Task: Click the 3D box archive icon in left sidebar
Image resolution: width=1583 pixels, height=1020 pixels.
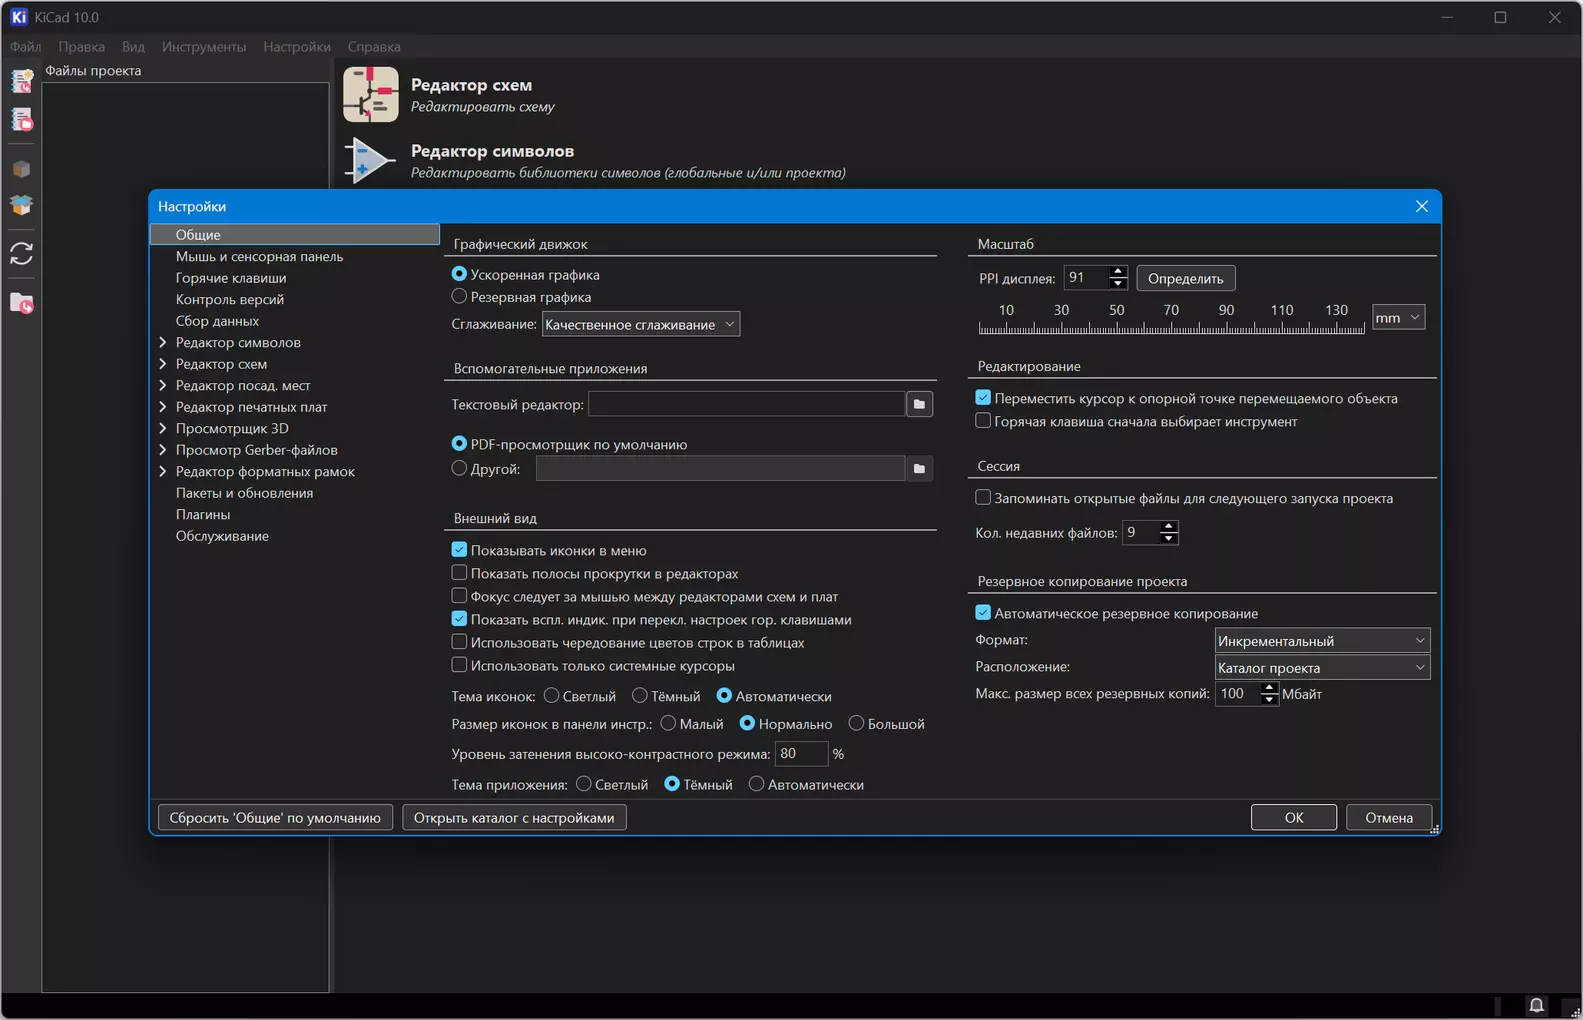Action: pyautogui.click(x=21, y=169)
